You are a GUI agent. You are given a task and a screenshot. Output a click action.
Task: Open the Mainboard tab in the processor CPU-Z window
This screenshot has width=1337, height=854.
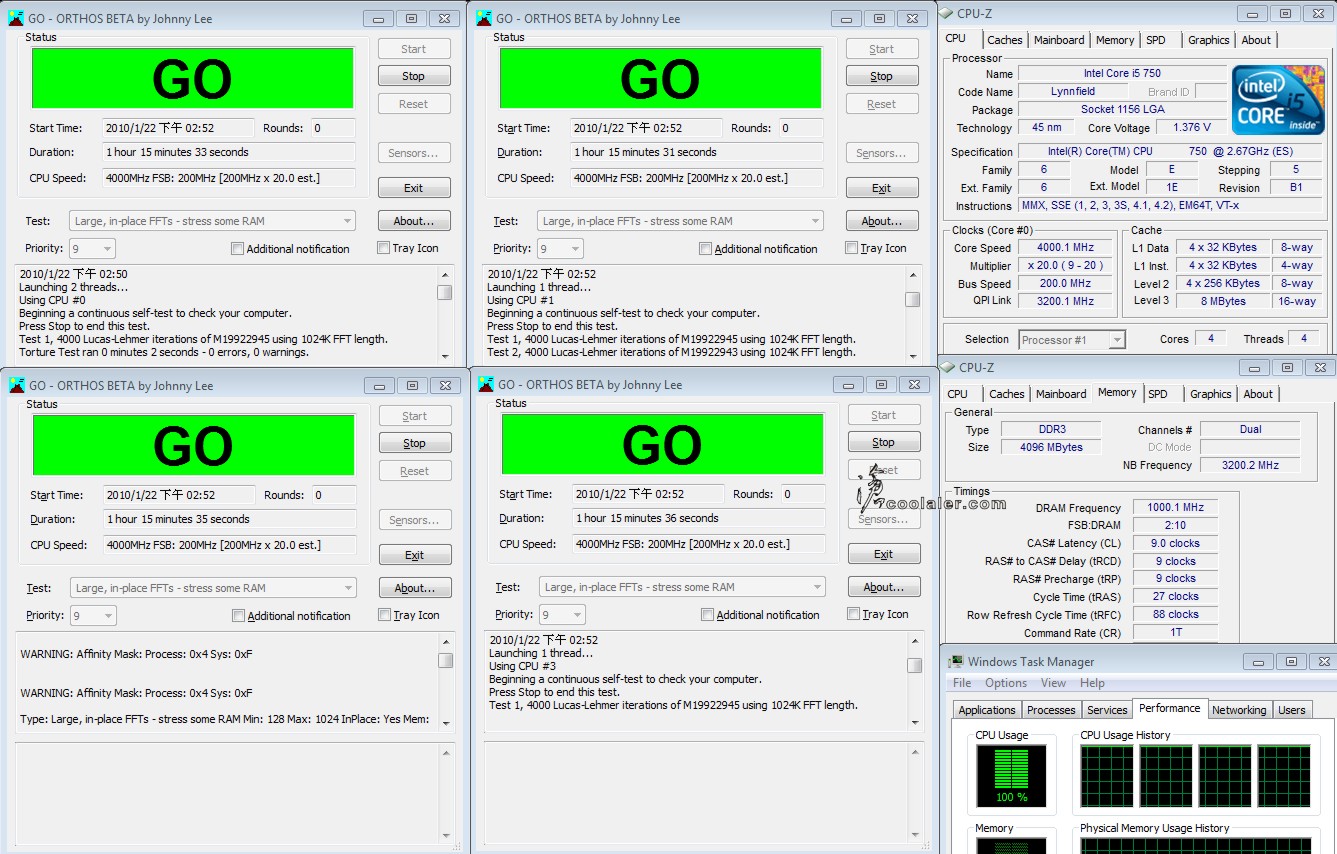tap(1059, 40)
